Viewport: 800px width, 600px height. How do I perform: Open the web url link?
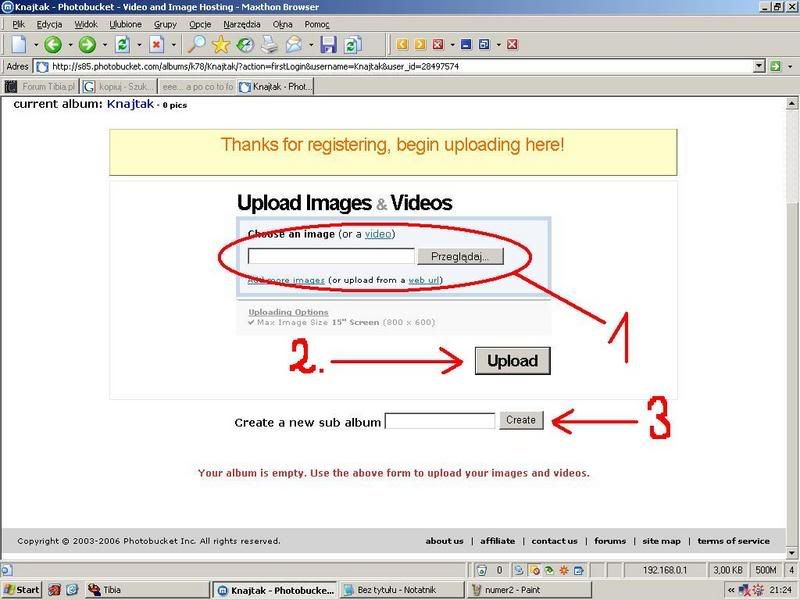[x=423, y=280]
